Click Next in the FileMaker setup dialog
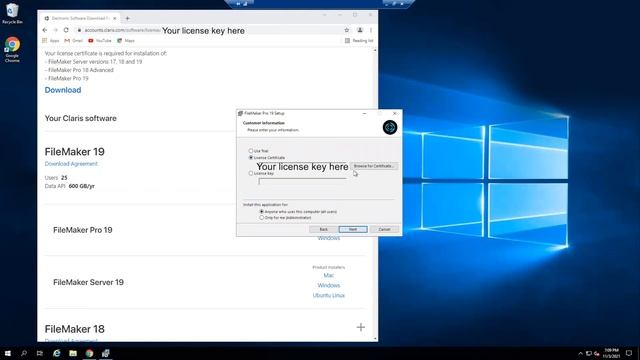The height and width of the screenshot is (360, 640). (353, 229)
